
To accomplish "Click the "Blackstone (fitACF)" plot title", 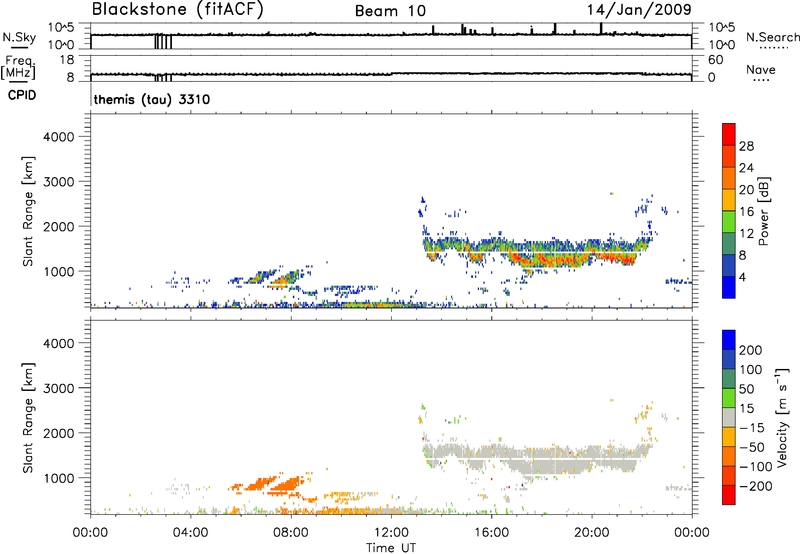I will [x=178, y=10].
